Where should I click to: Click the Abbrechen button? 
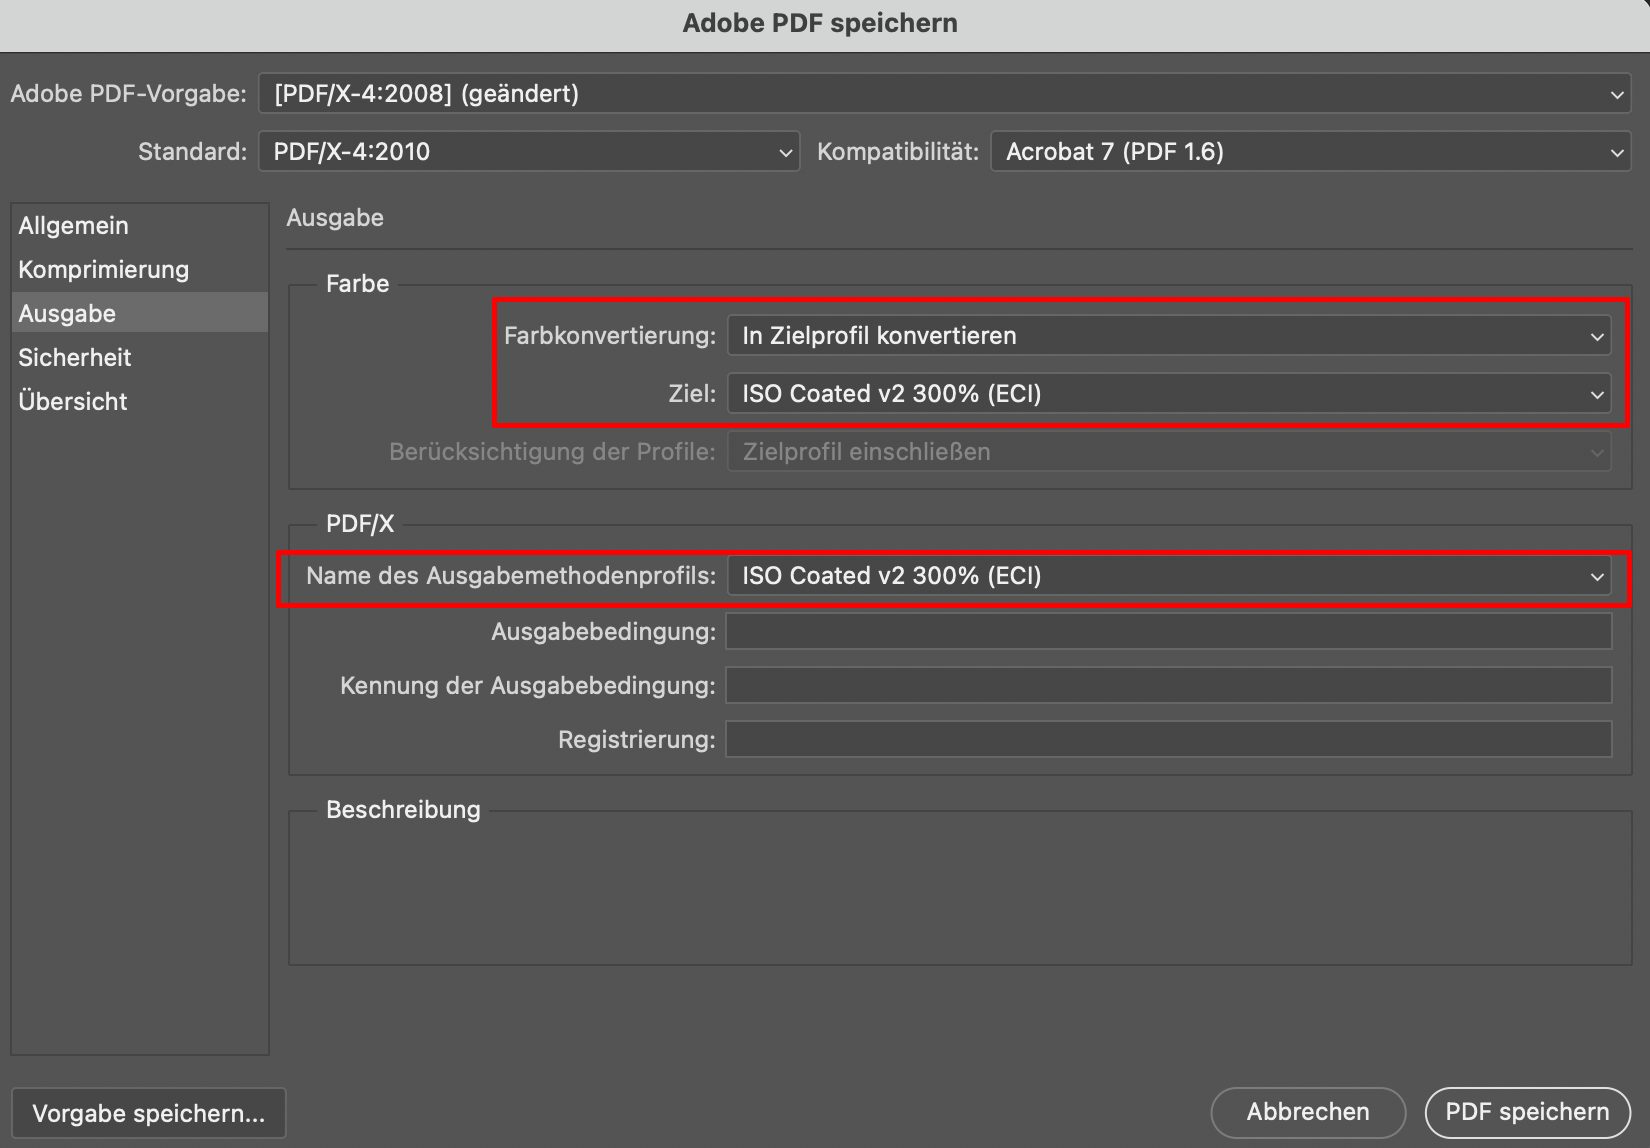click(1308, 1112)
